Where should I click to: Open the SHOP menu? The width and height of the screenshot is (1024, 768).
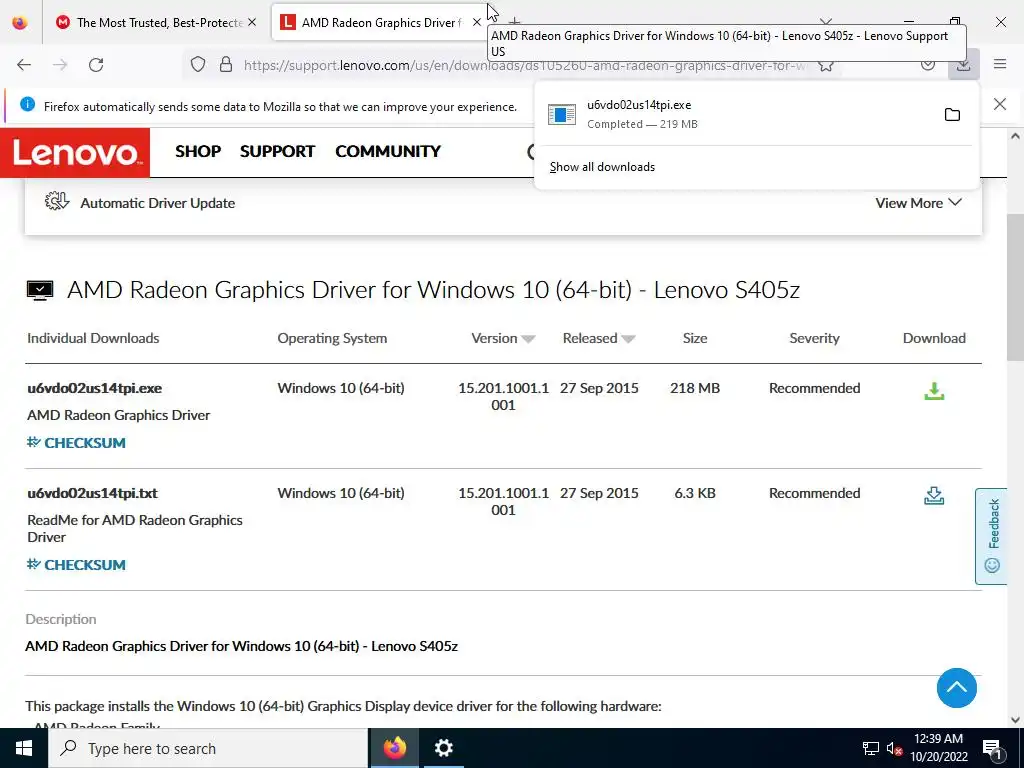(x=198, y=151)
